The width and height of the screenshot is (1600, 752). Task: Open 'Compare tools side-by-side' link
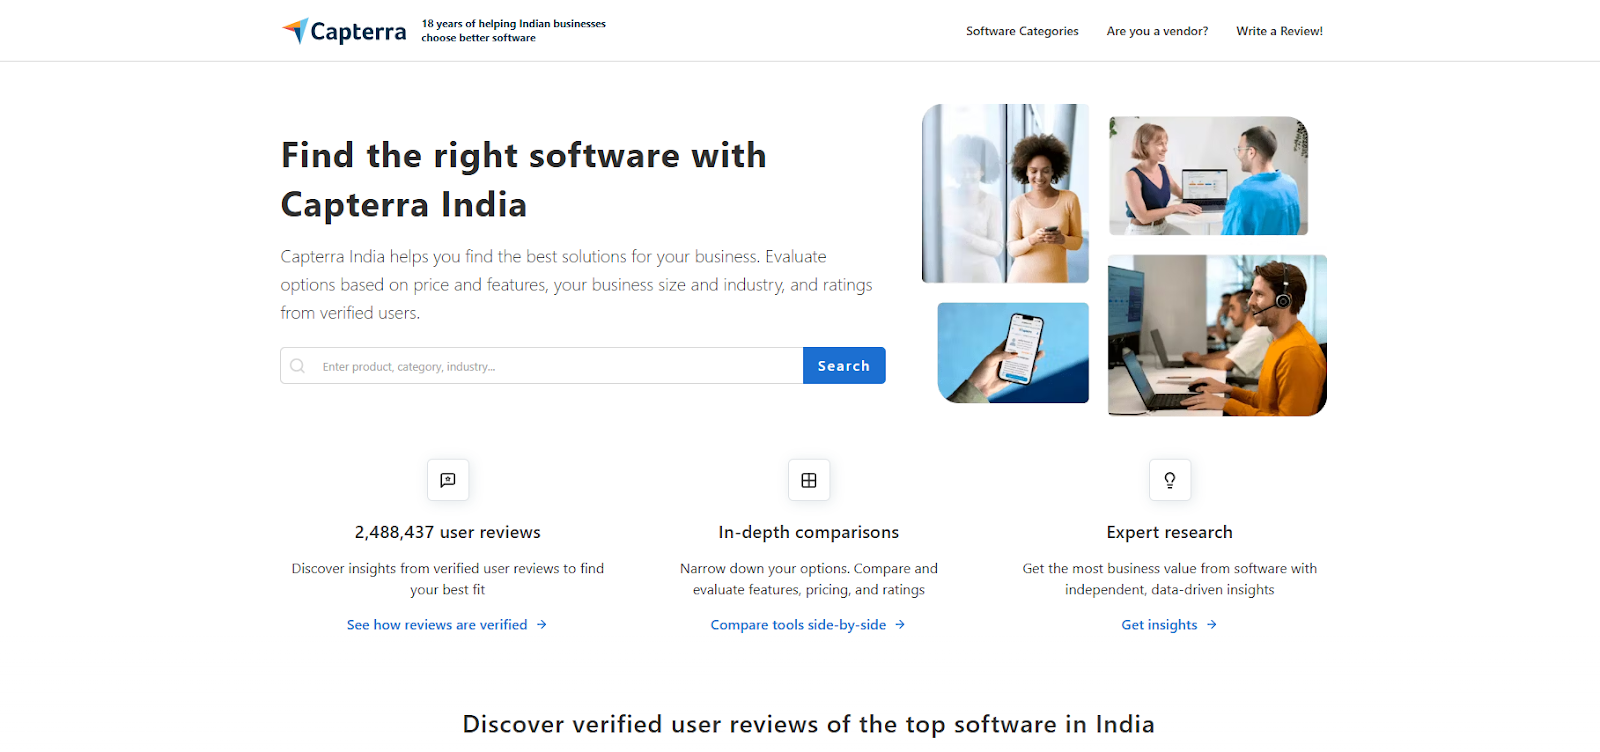[x=798, y=625]
